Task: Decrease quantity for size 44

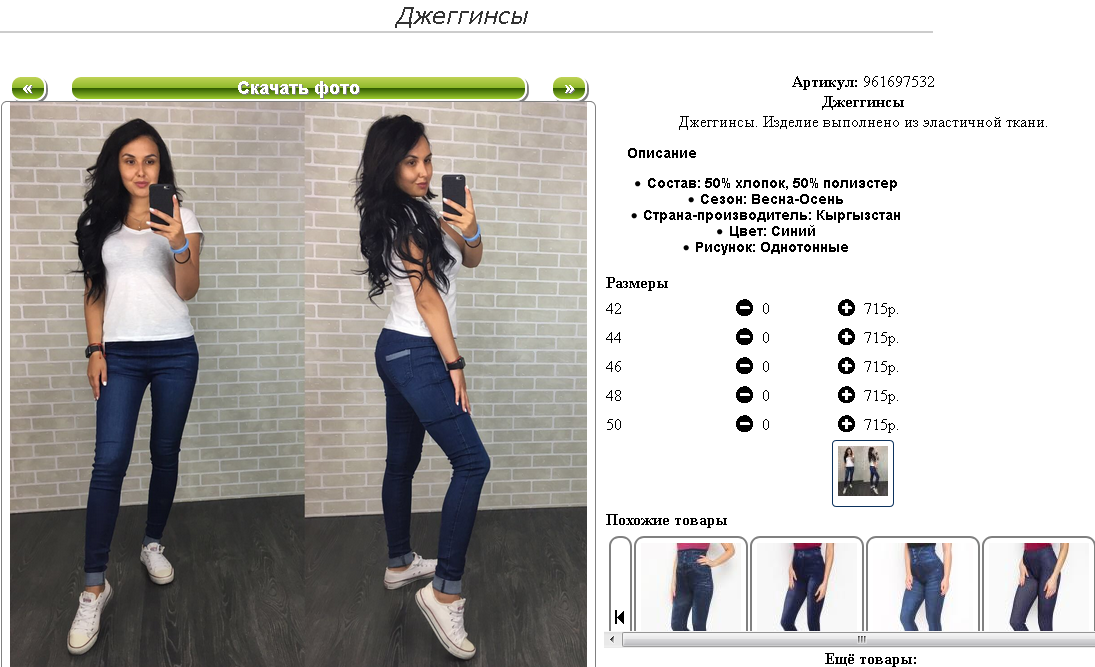Action: (x=744, y=337)
